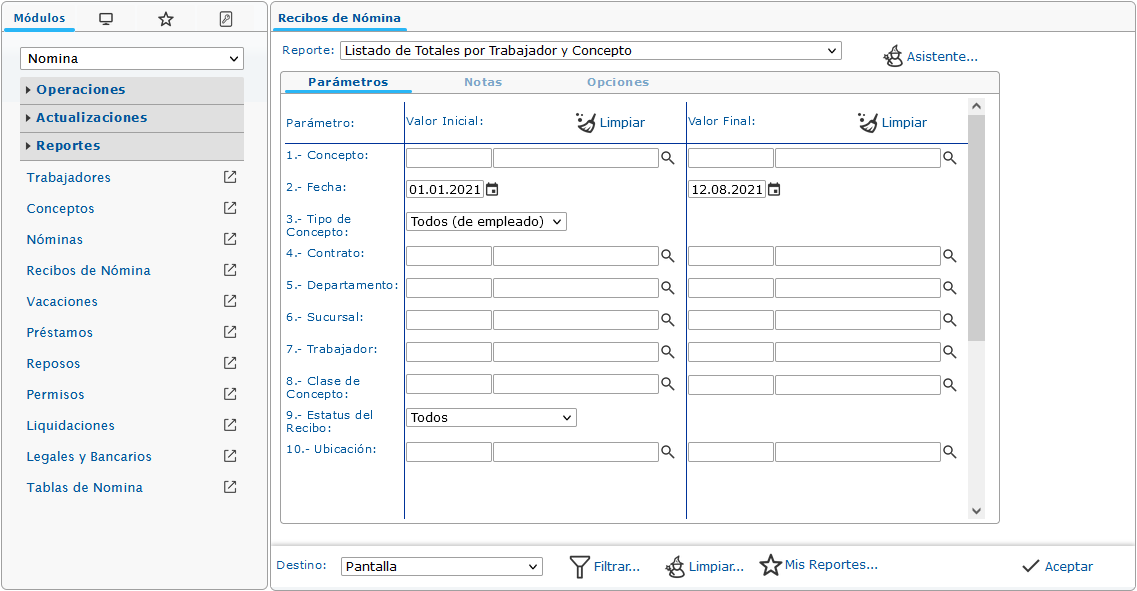This screenshot has height=591, width=1137.
Task: Switch to the Notas tab
Action: click(483, 82)
